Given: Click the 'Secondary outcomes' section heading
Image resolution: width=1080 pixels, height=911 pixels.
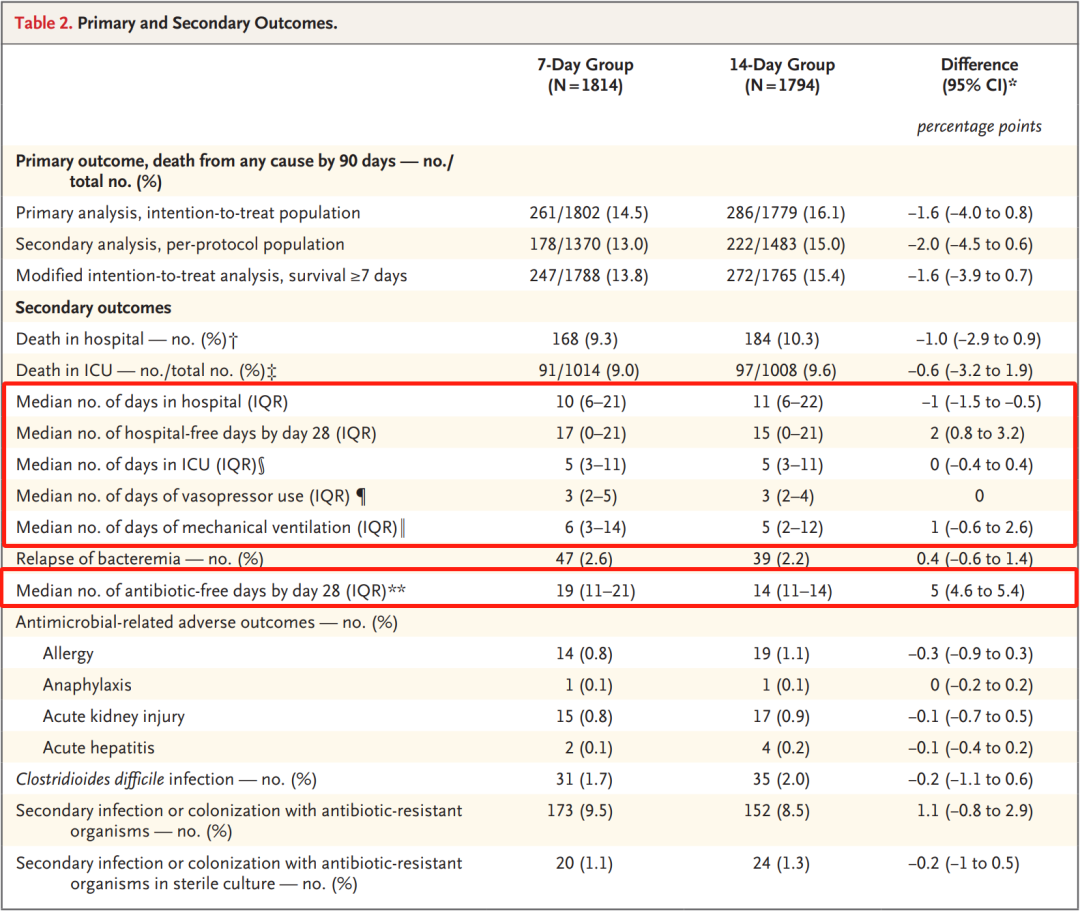Looking at the screenshot, I should 93,307.
